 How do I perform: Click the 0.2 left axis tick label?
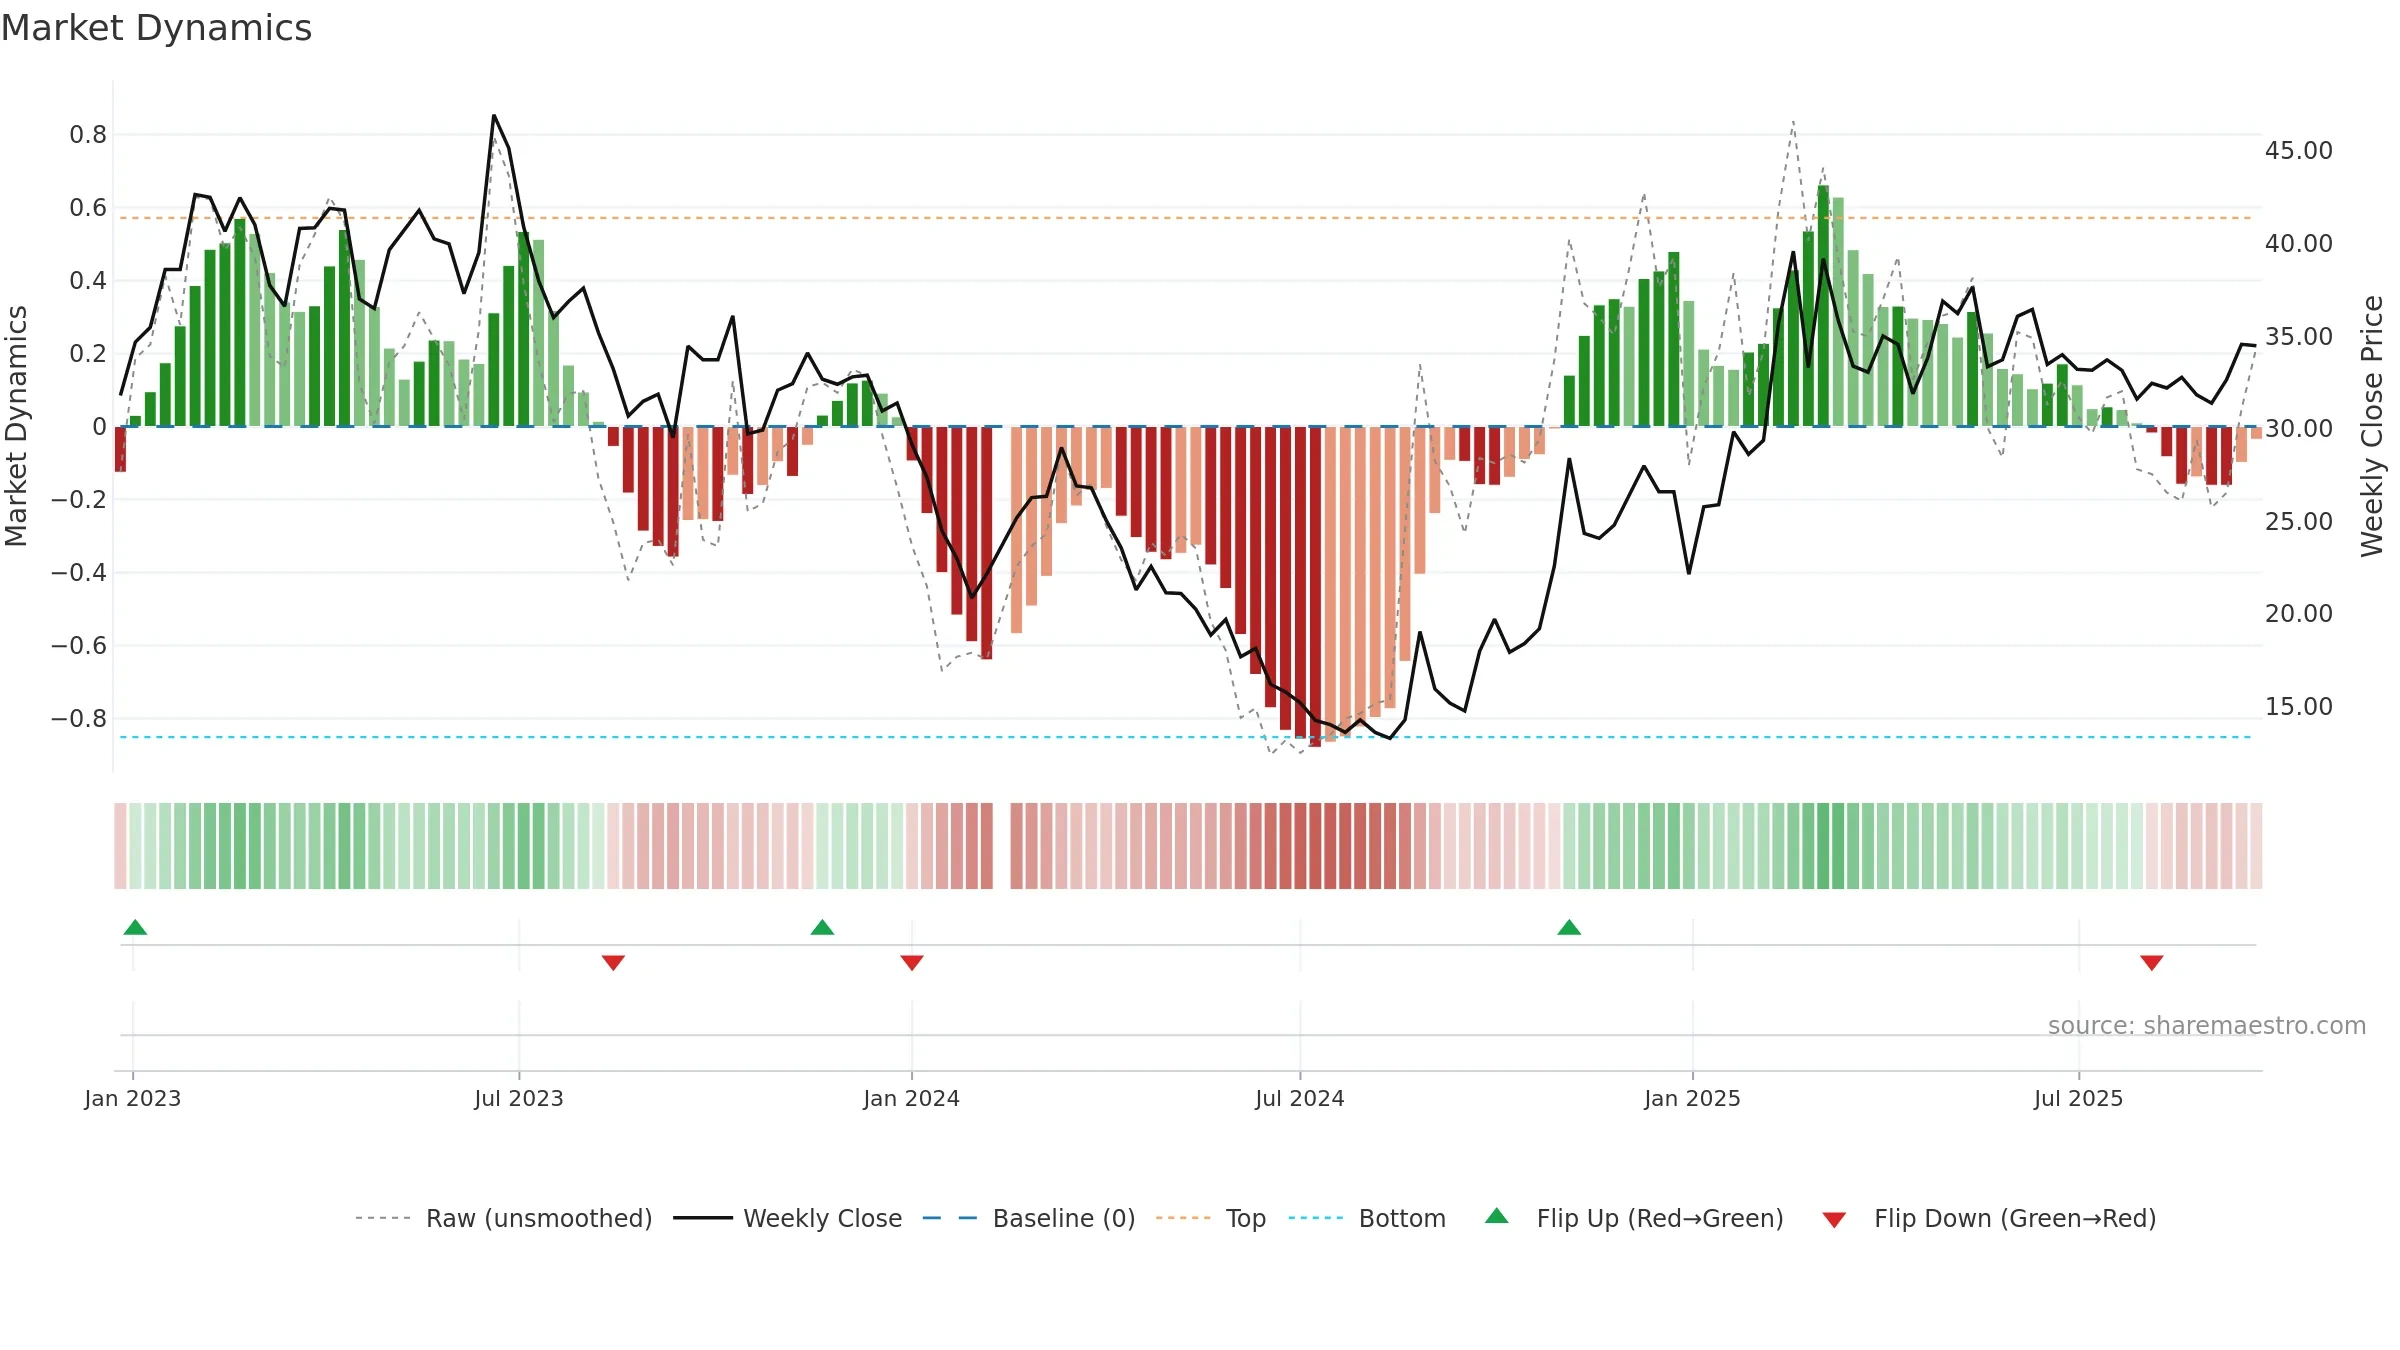click(88, 354)
